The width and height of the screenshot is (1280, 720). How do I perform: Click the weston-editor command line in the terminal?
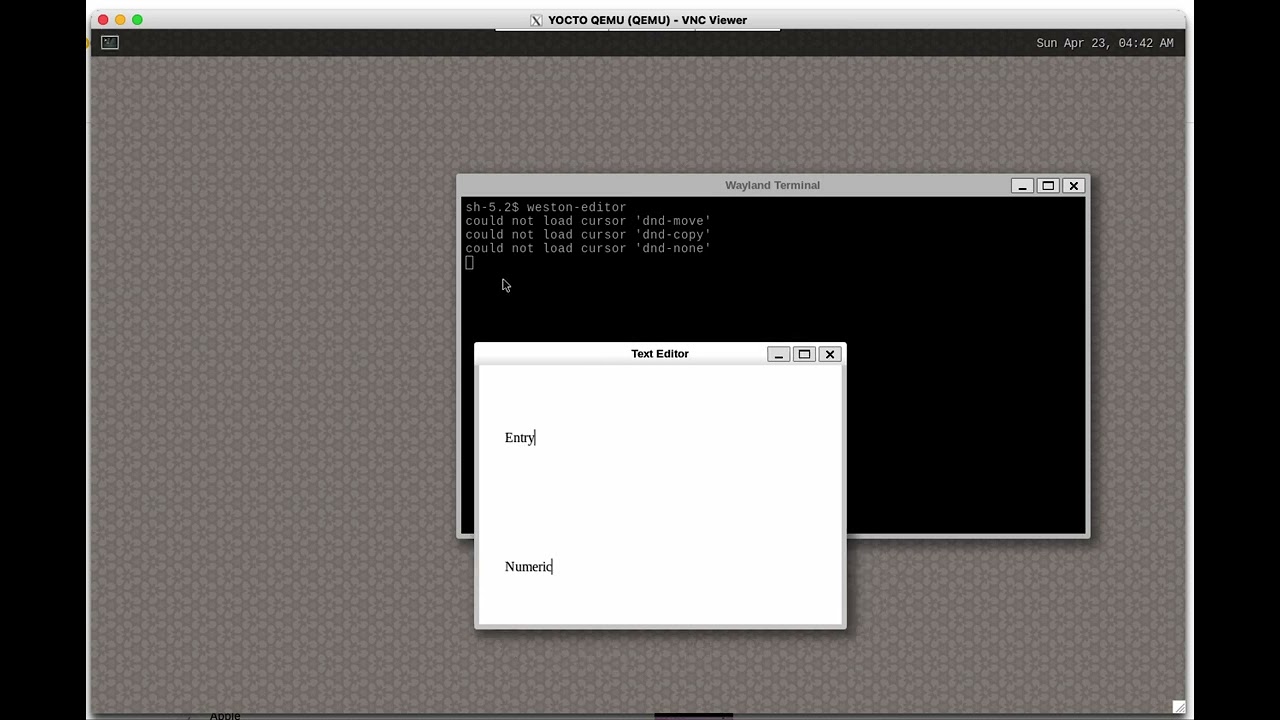(x=546, y=207)
